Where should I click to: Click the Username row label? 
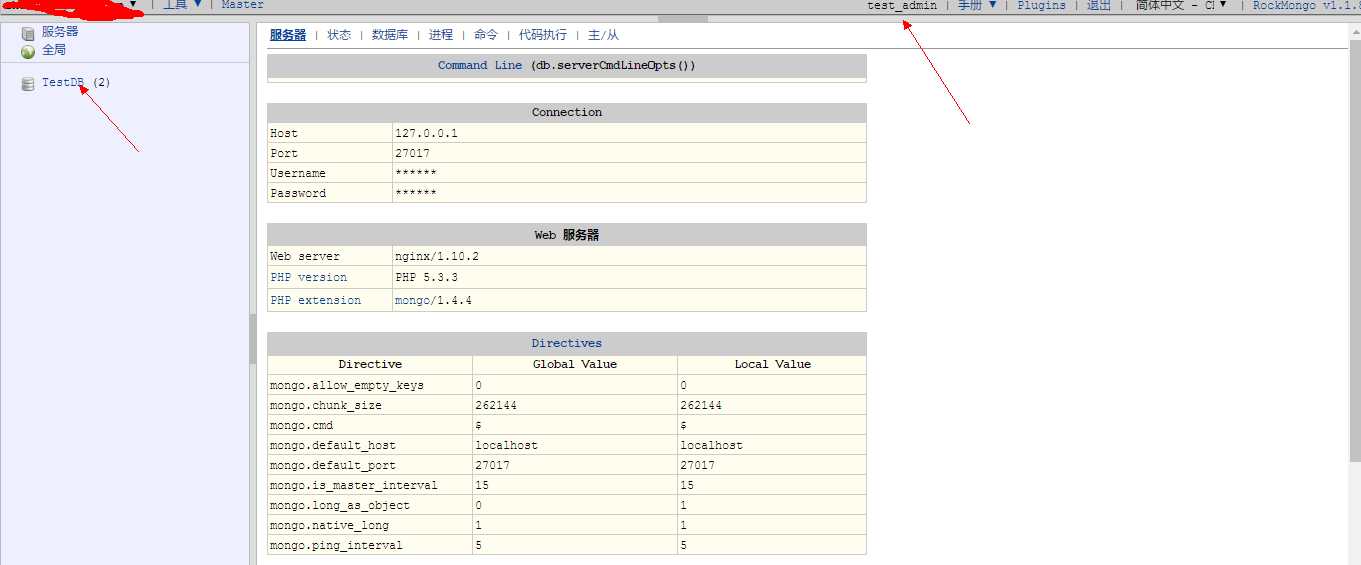pos(298,174)
